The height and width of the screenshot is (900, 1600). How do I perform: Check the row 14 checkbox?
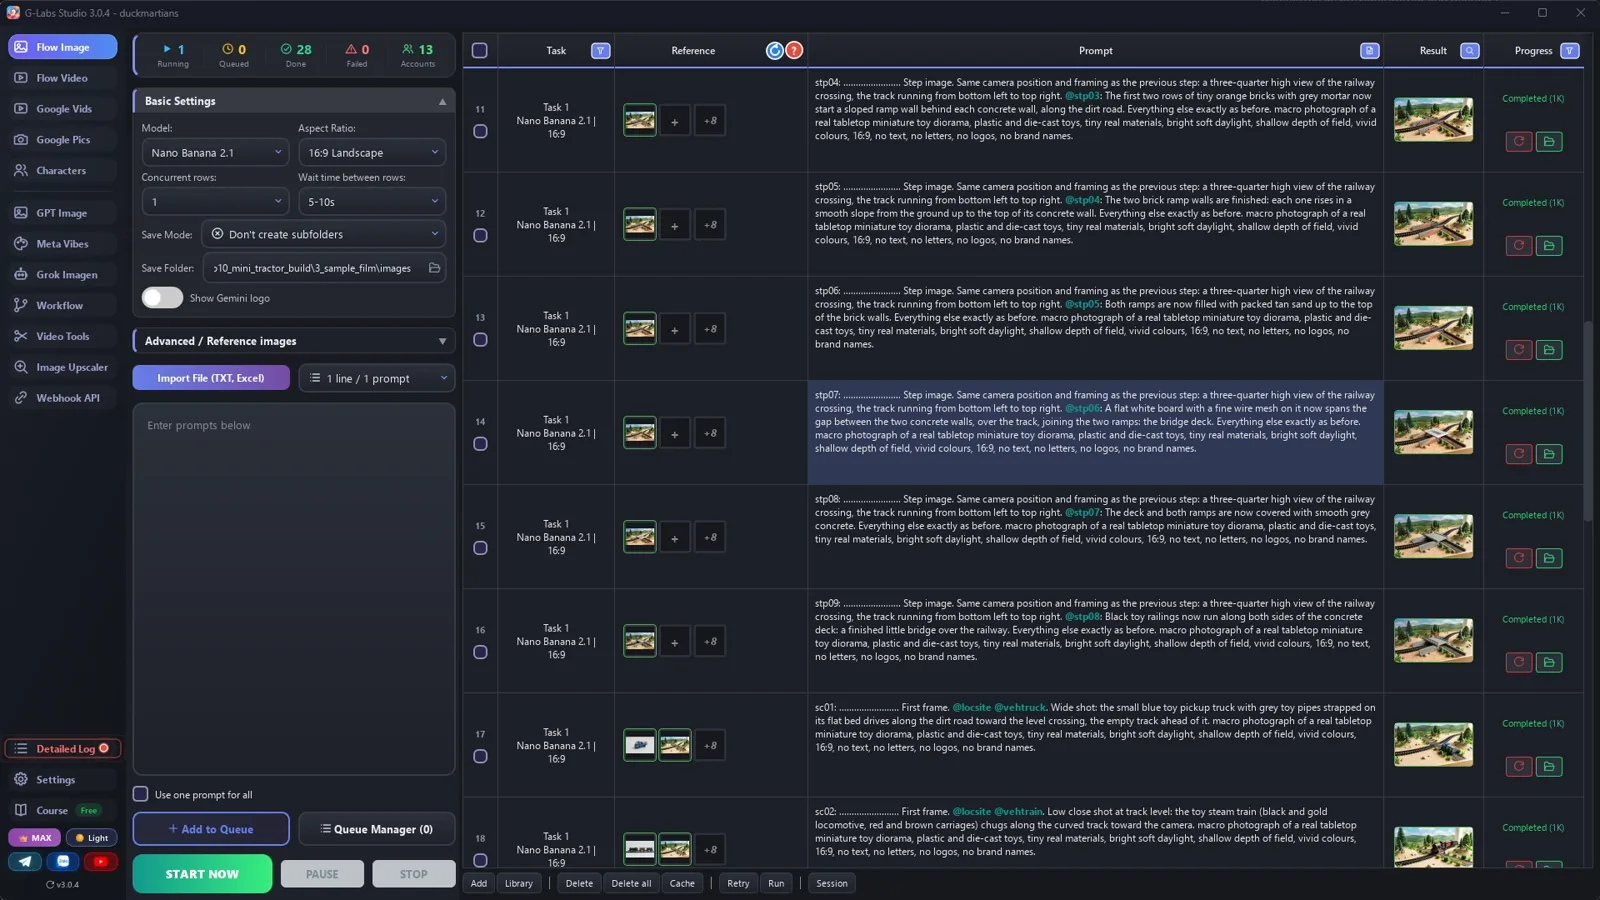(480, 444)
